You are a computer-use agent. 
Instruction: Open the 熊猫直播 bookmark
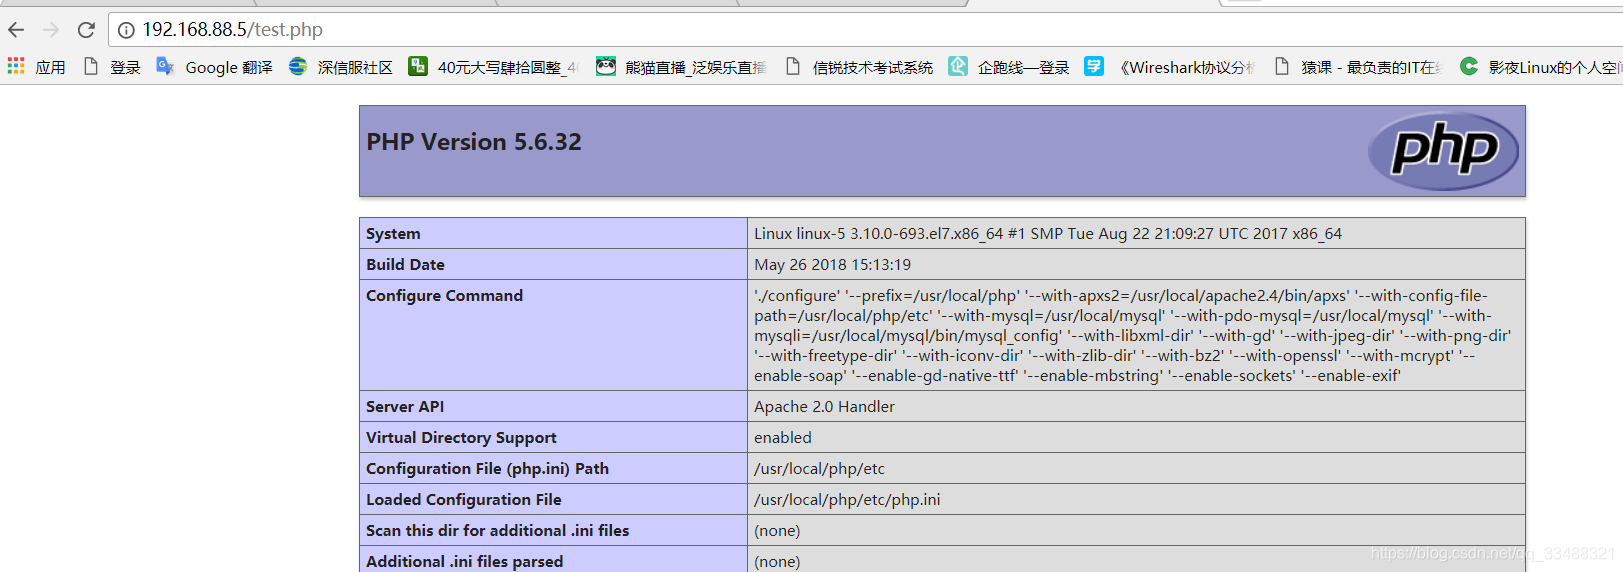pyautogui.click(x=681, y=67)
